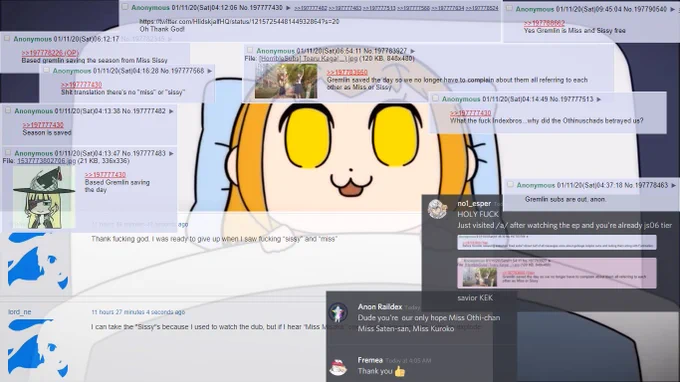680x382 pixels.
Task: Click the lord_ne username
Action: [x=20, y=312]
